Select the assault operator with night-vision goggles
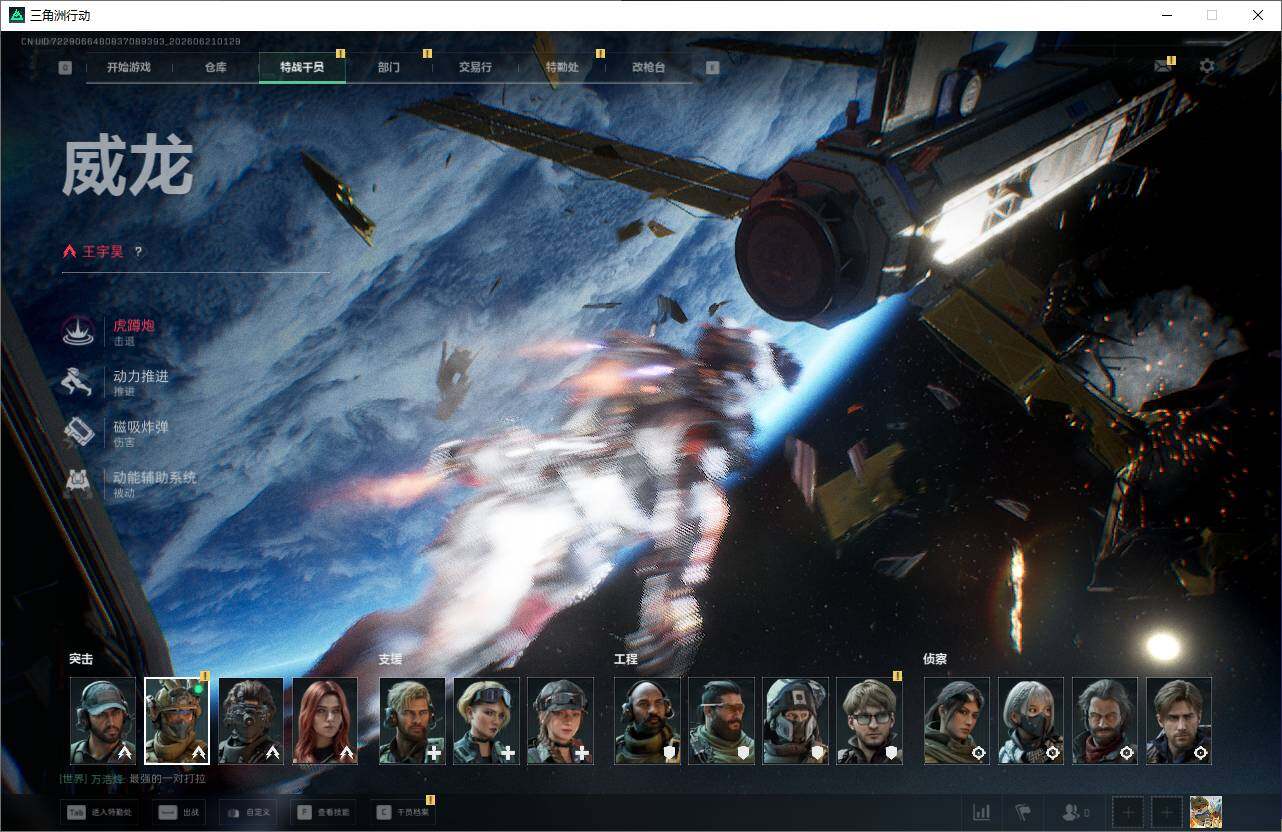The image size is (1282, 832). point(251,721)
